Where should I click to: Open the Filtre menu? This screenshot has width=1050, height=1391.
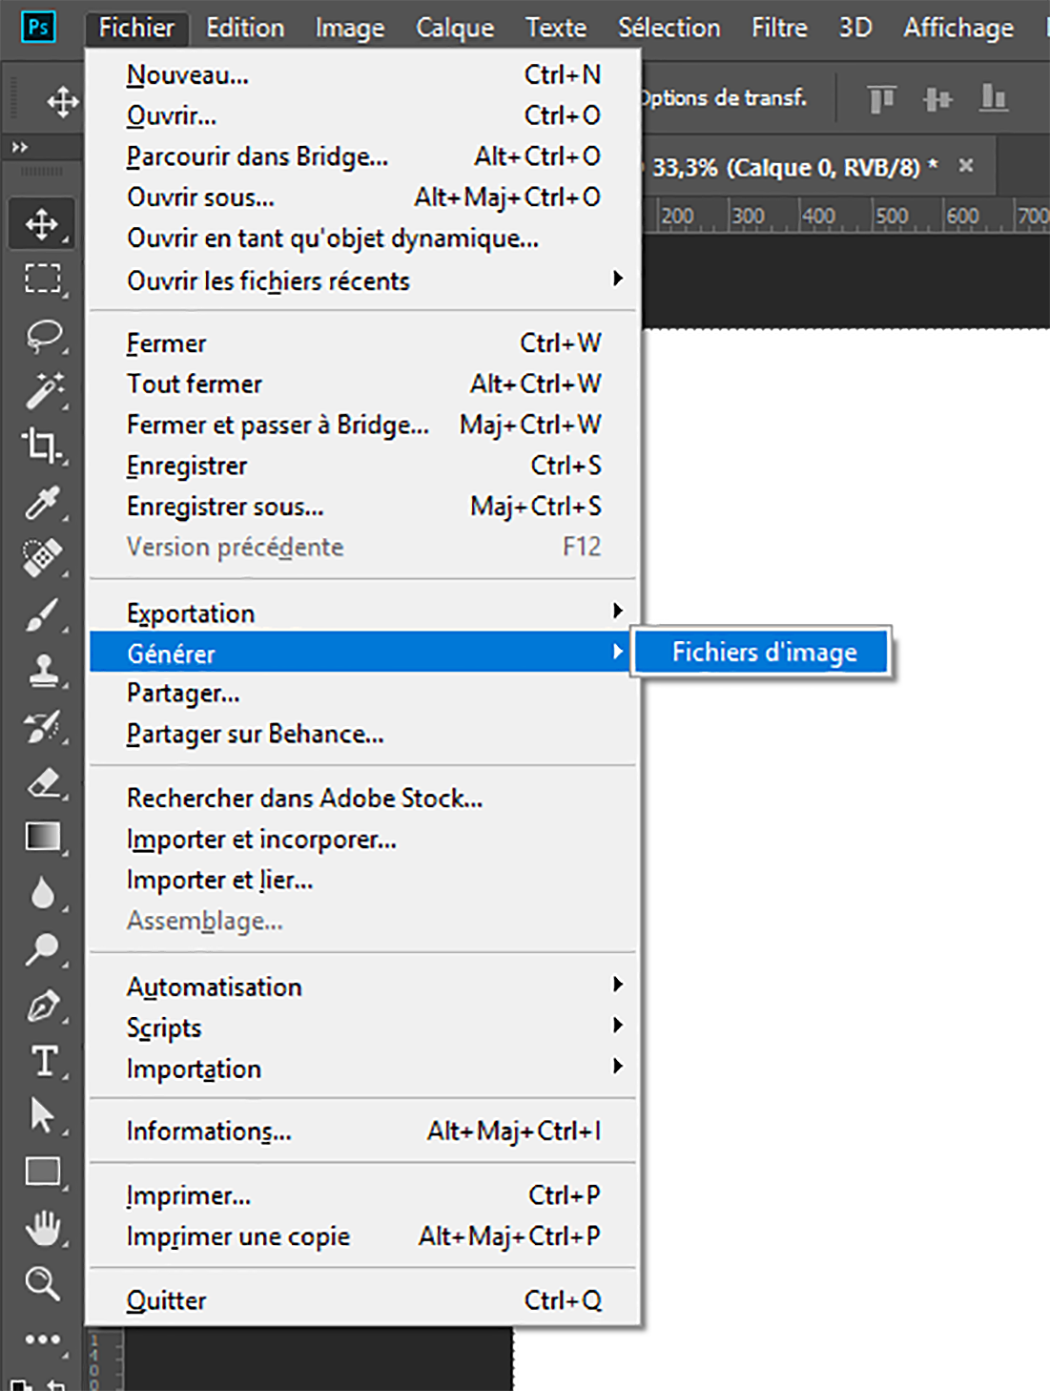click(779, 27)
